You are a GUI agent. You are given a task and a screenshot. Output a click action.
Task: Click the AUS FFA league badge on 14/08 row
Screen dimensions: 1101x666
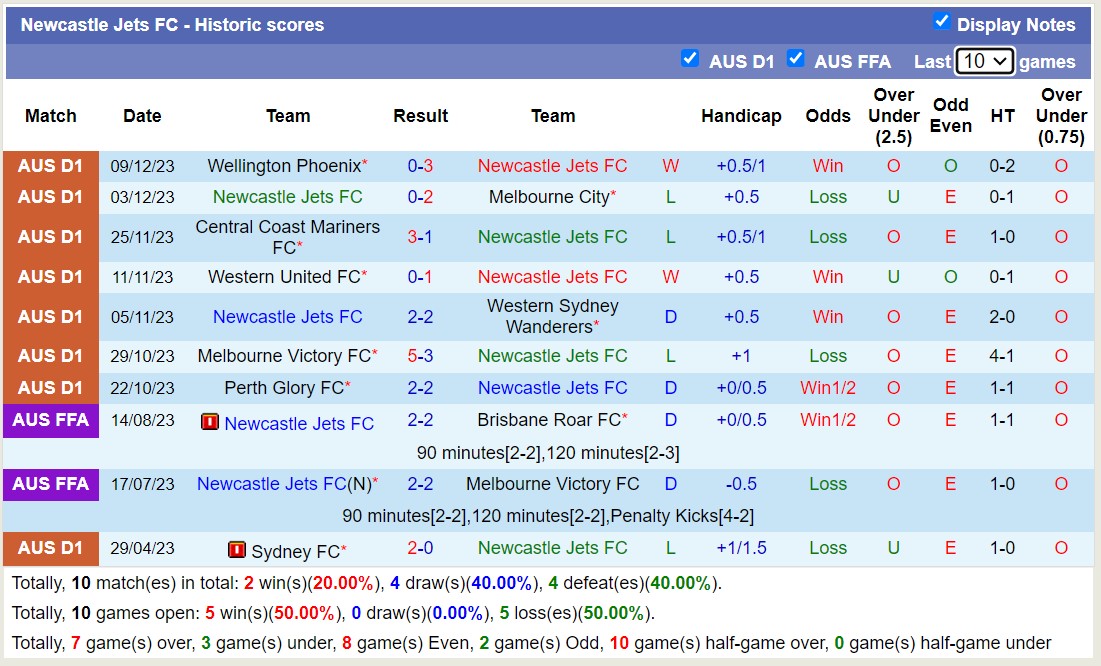coord(51,420)
